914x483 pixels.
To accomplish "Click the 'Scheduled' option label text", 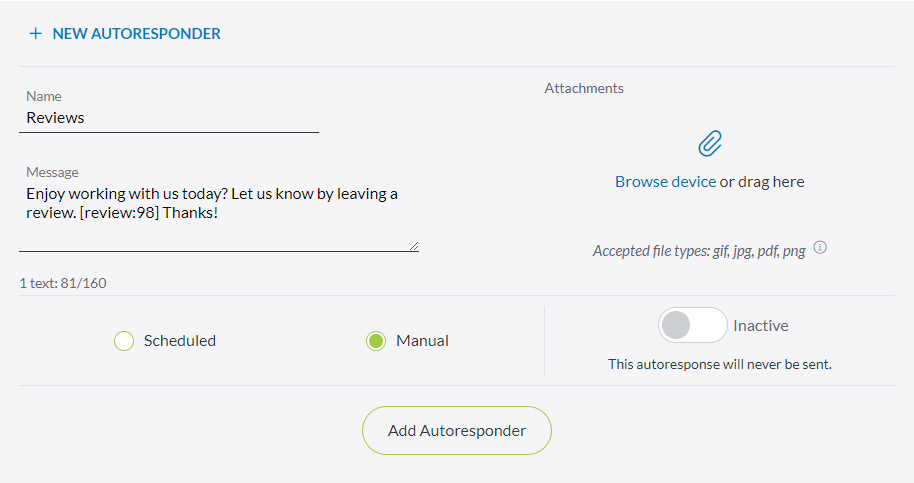I will (180, 341).
